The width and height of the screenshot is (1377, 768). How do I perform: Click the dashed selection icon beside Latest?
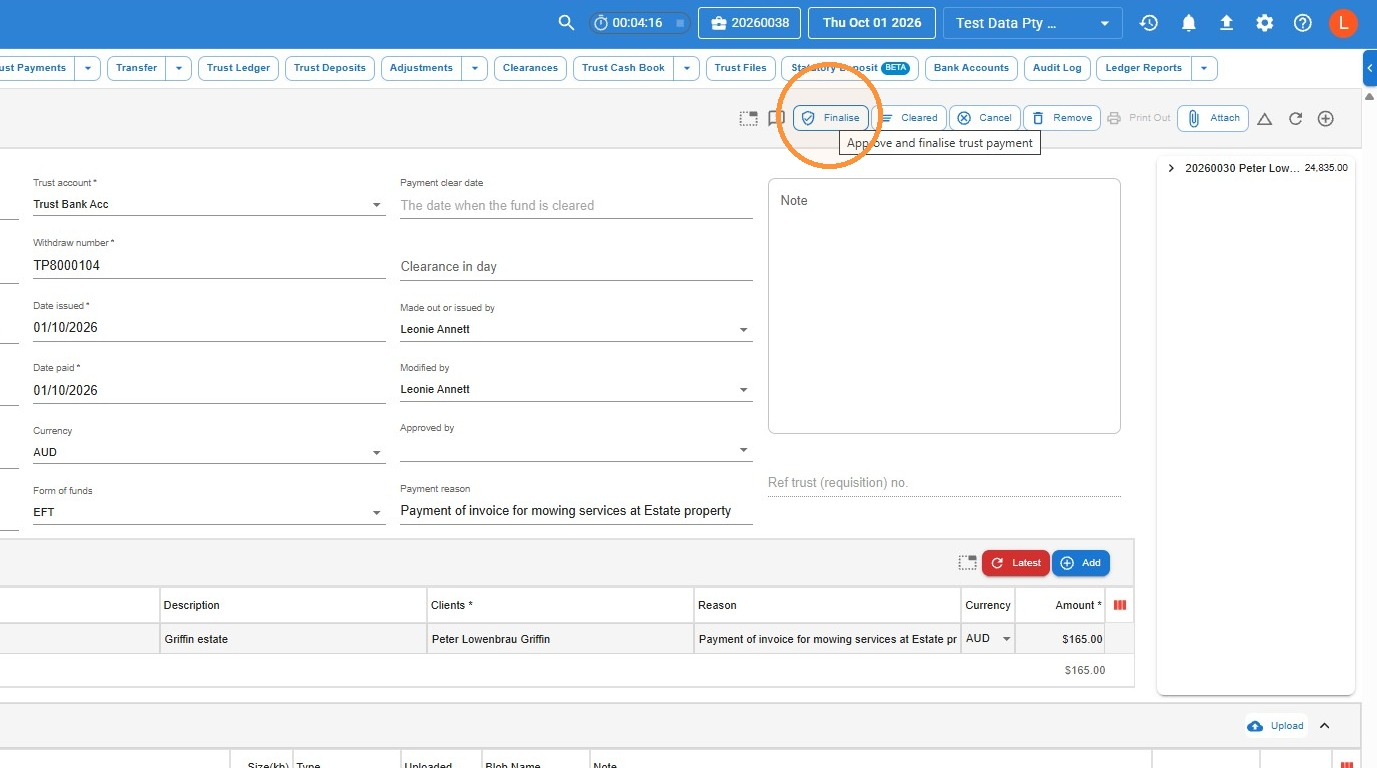coord(967,563)
